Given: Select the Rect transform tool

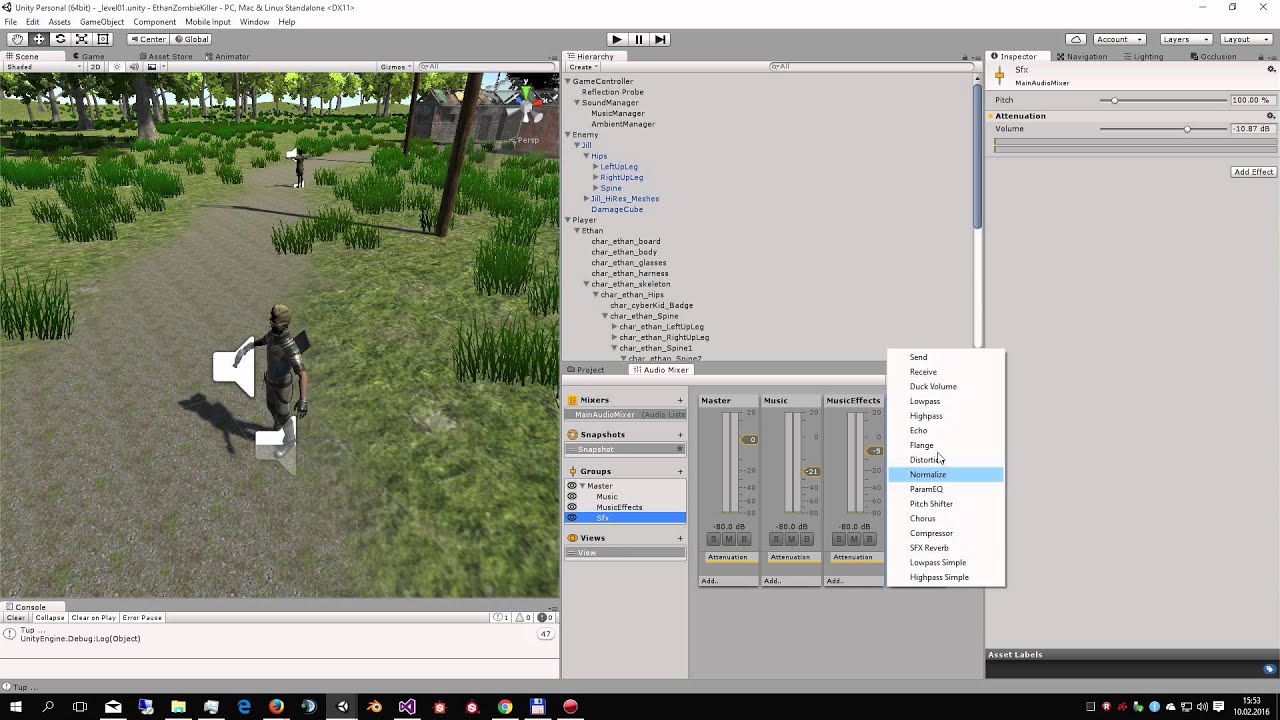Looking at the screenshot, I should pos(103,39).
